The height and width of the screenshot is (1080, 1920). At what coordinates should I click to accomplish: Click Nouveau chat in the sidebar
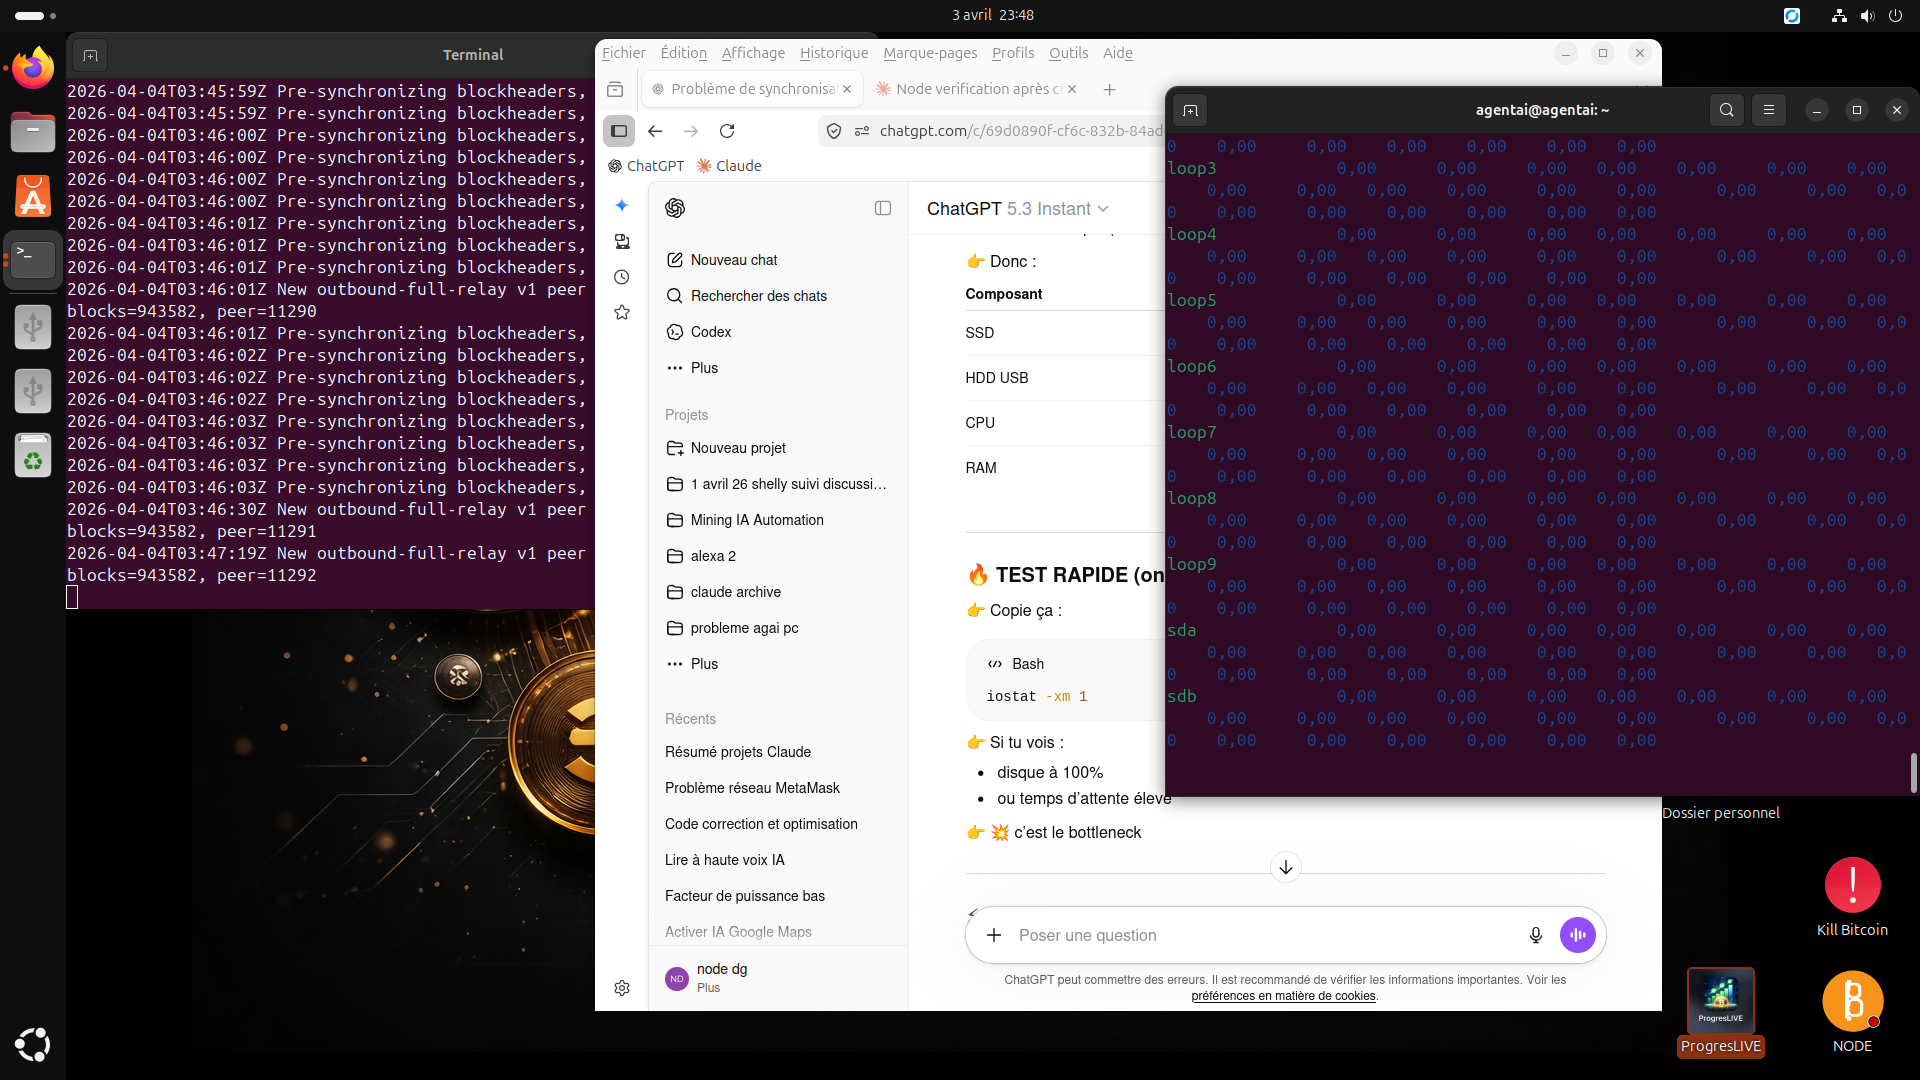click(x=733, y=260)
